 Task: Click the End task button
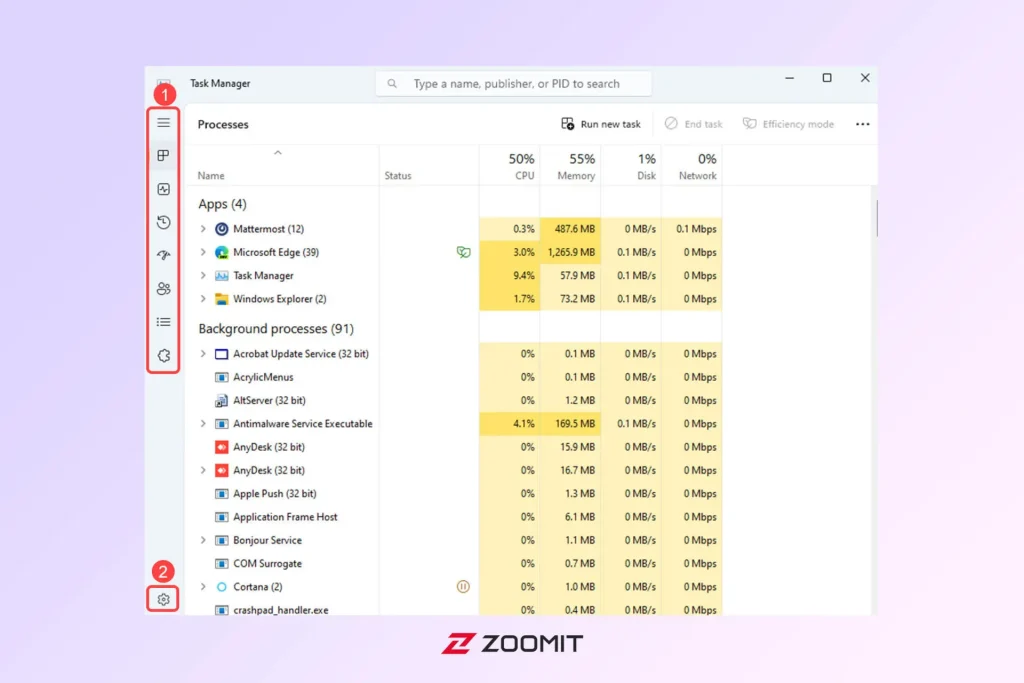pyautogui.click(x=694, y=124)
